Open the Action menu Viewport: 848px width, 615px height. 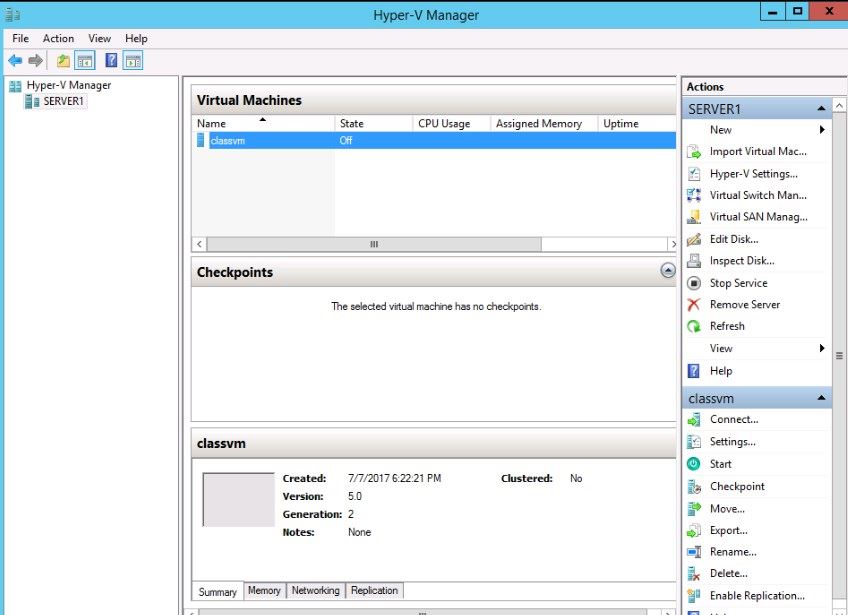[58, 38]
